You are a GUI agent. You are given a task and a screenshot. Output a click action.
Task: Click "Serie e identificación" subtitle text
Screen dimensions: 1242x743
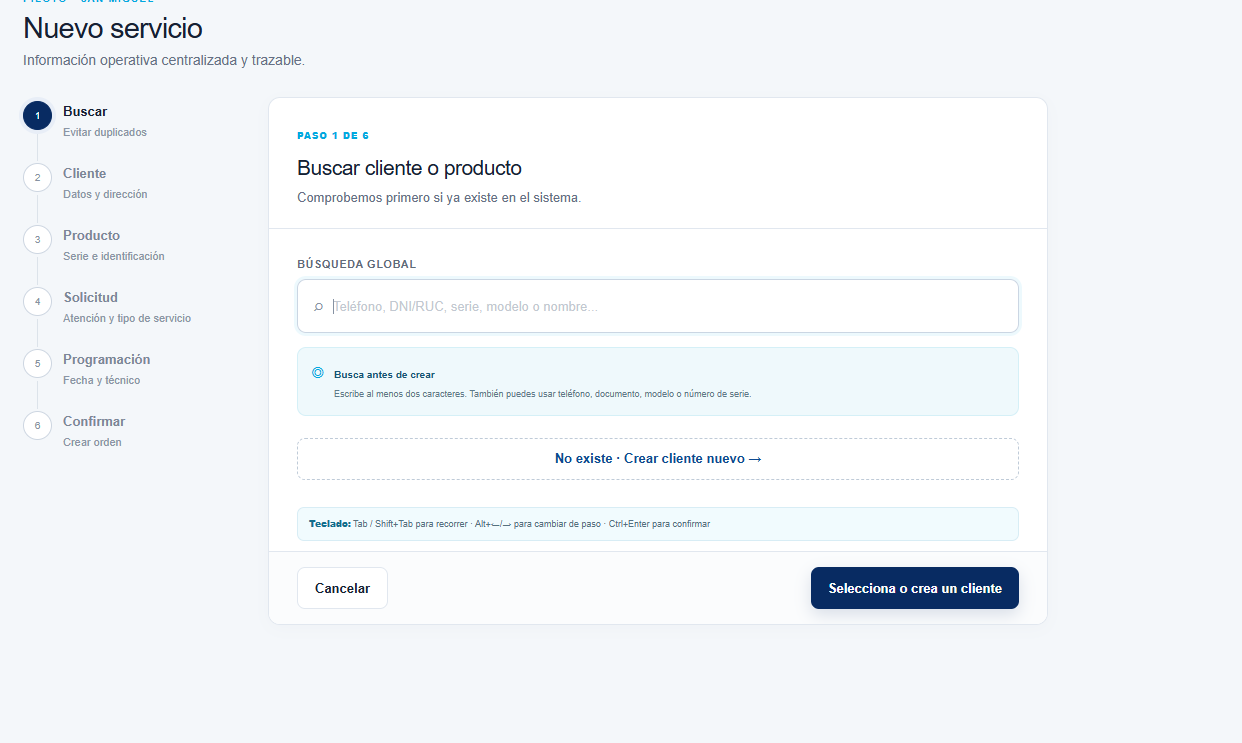point(114,256)
